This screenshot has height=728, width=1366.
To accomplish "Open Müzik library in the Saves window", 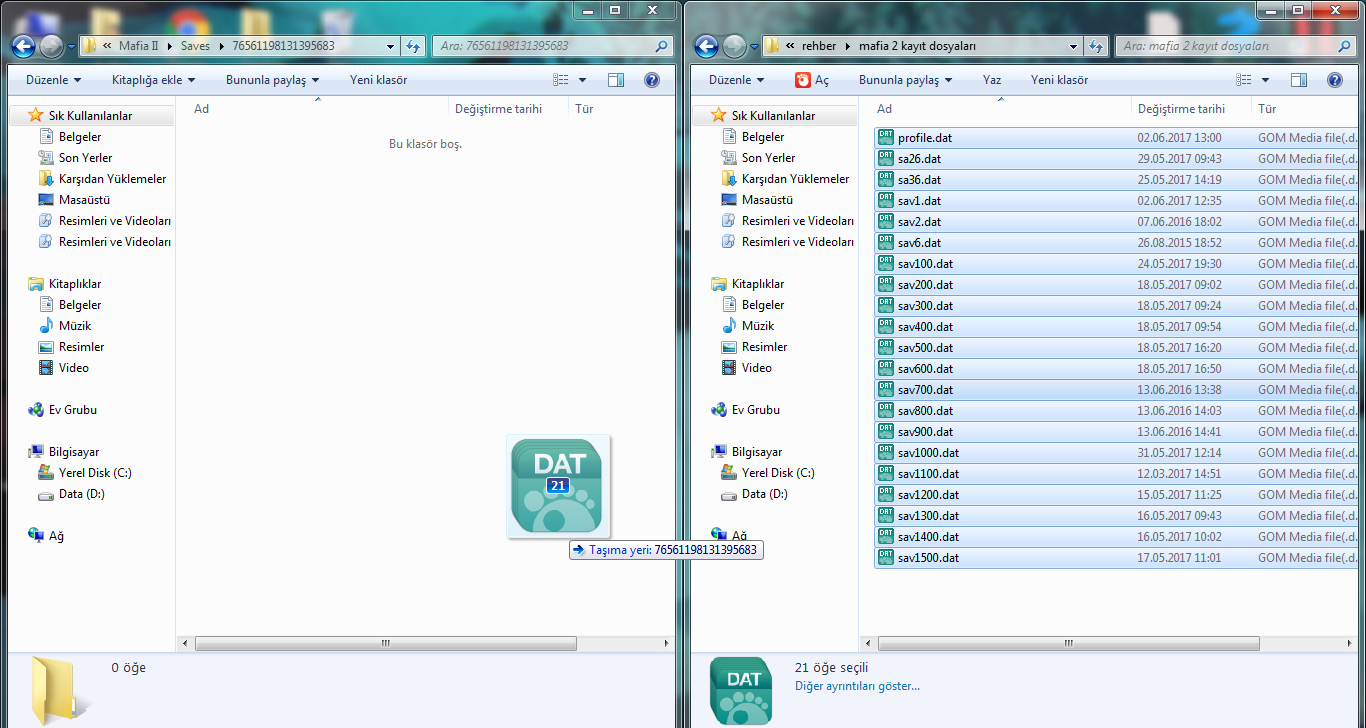I will pyautogui.click(x=75, y=326).
